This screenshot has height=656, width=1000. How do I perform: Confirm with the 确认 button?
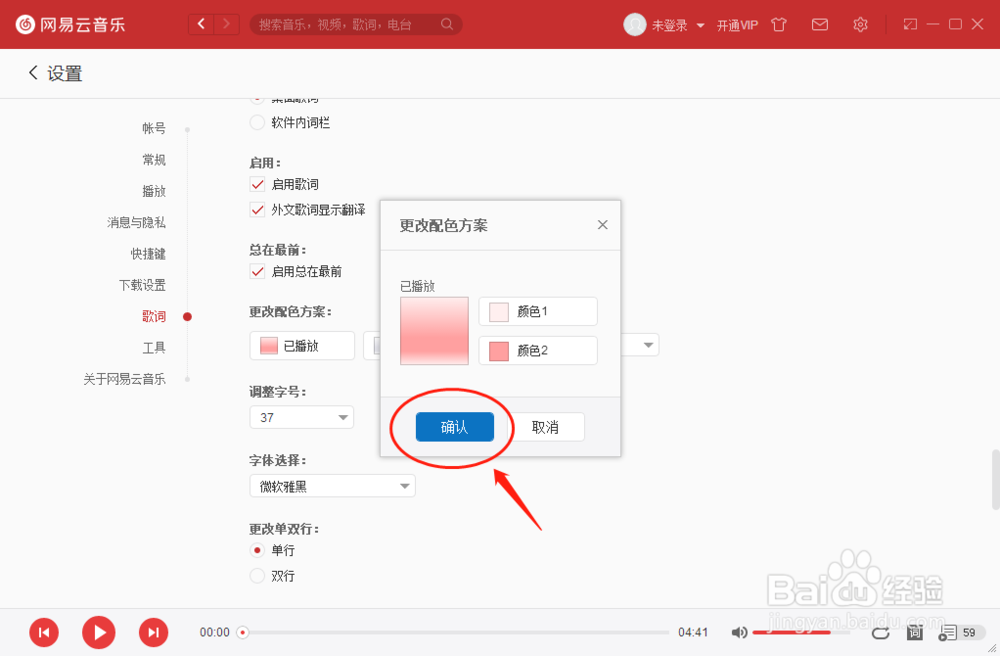click(x=455, y=426)
